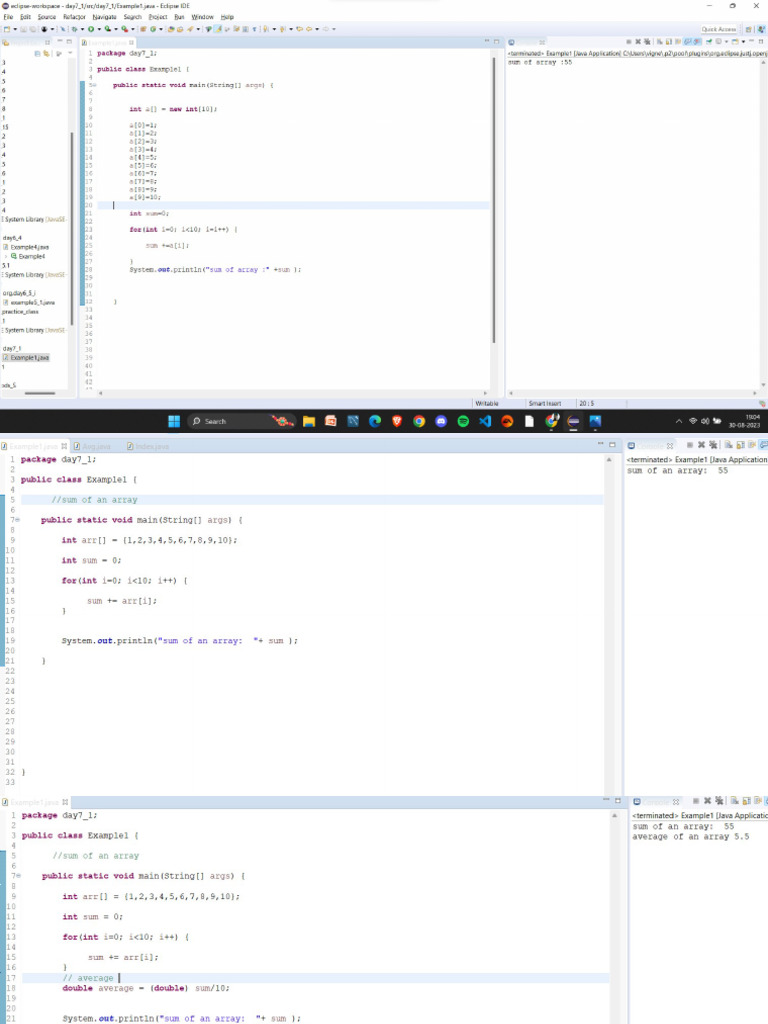Show hidden system tray icons

pos(680,421)
